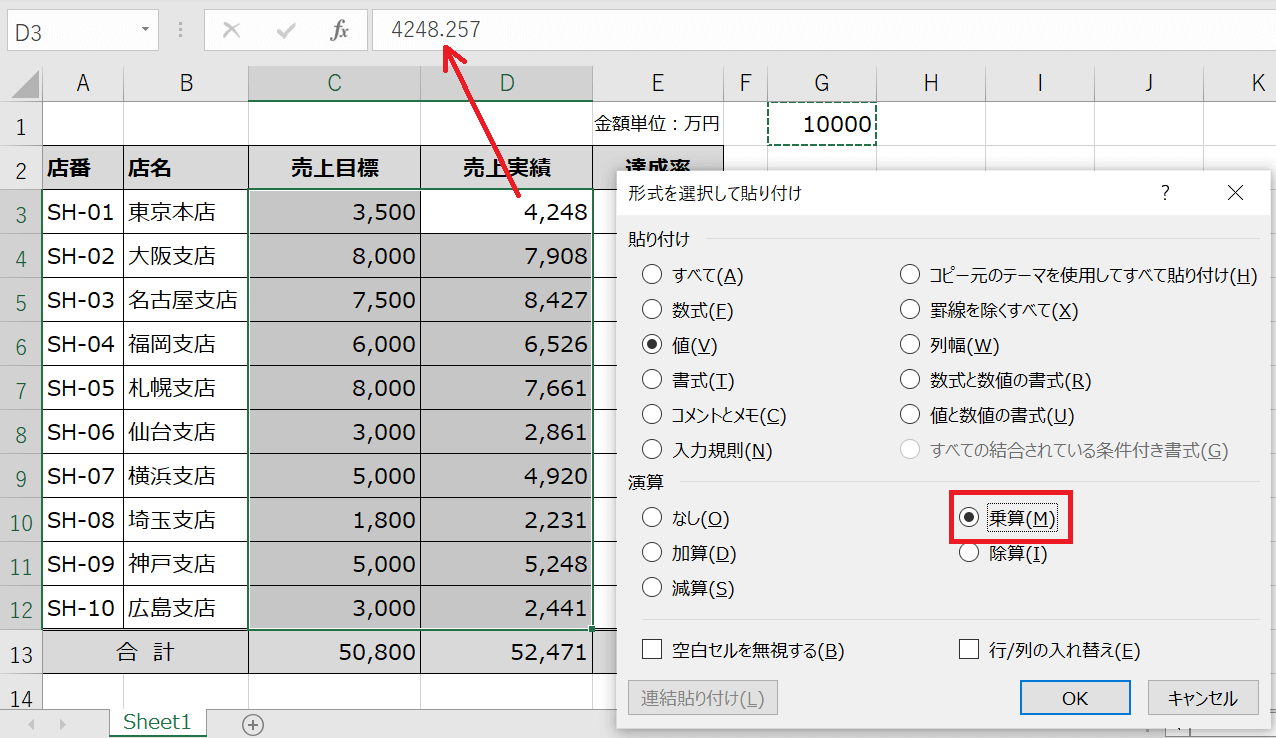Switch to the Sheet1 tab
Screen dimensions: 1276x738
[x=157, y=722]
